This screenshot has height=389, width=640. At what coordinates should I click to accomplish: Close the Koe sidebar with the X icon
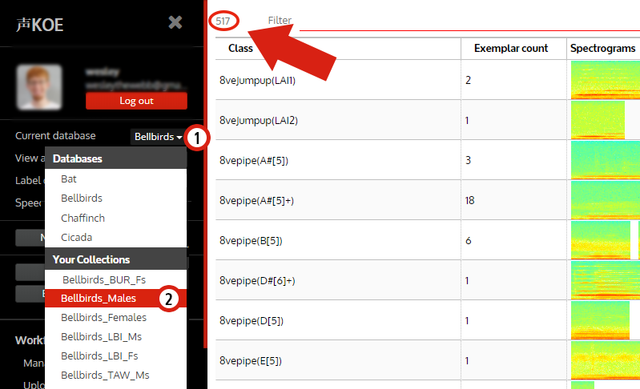point(175,22)
